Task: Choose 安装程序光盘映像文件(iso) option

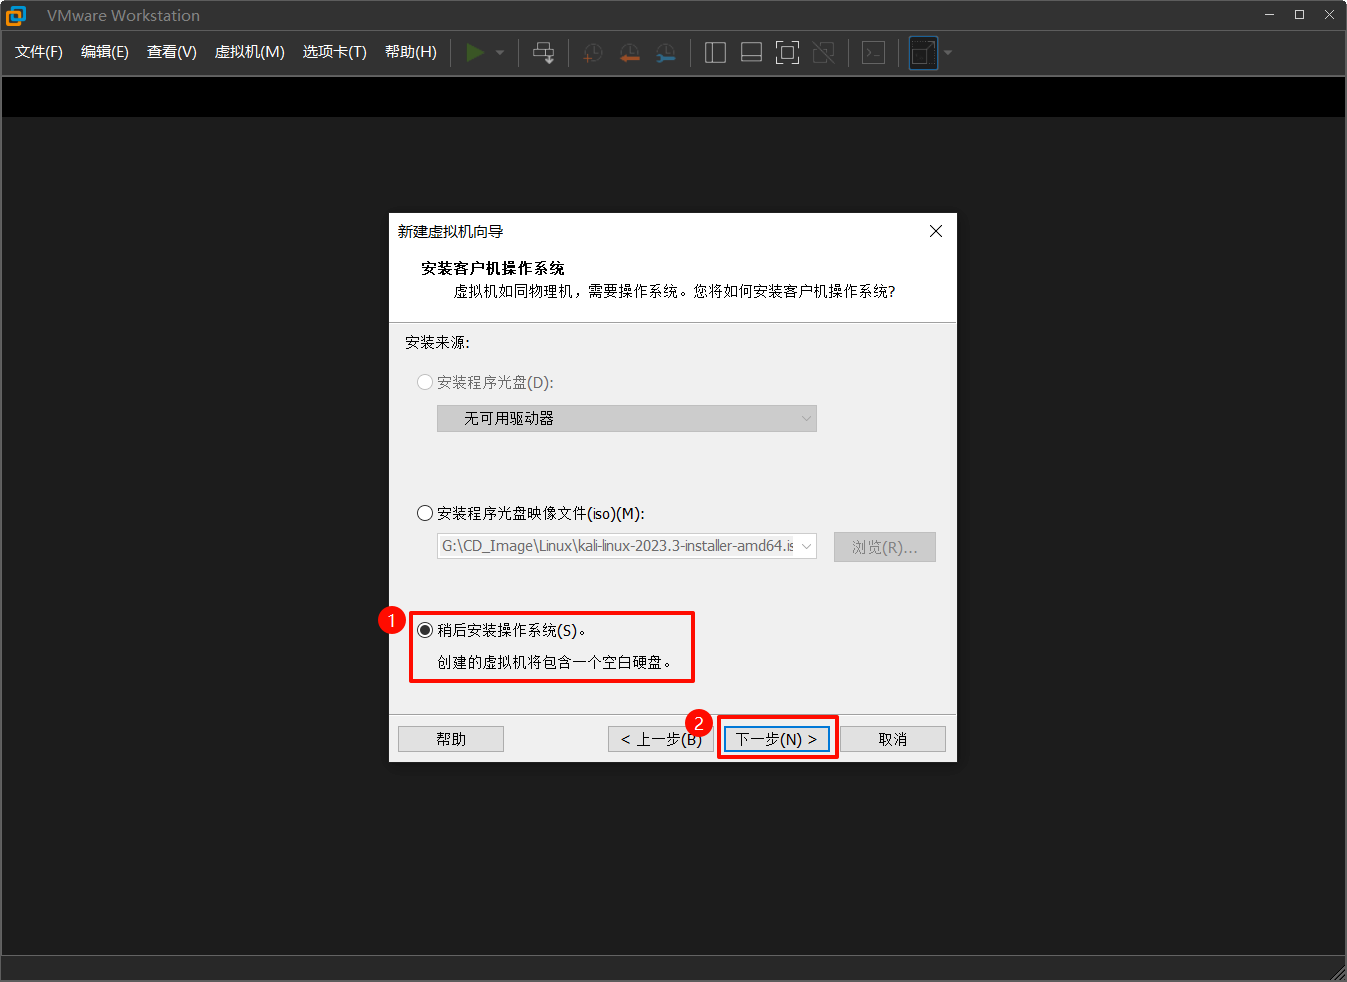Action: [x=425, y=512]
